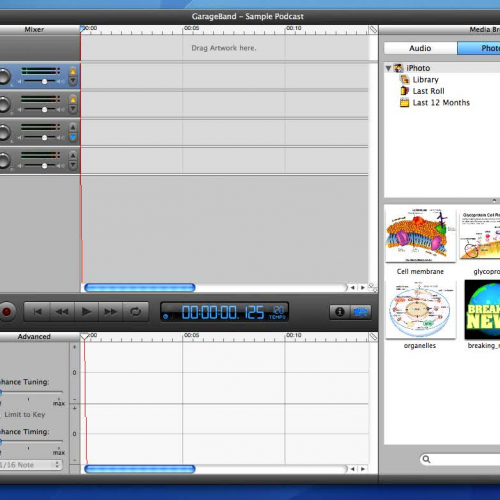Screen dimensions: 500x500
Task: Toggle ducking down arrow on fourth track
Action: (x=73, y=165)
